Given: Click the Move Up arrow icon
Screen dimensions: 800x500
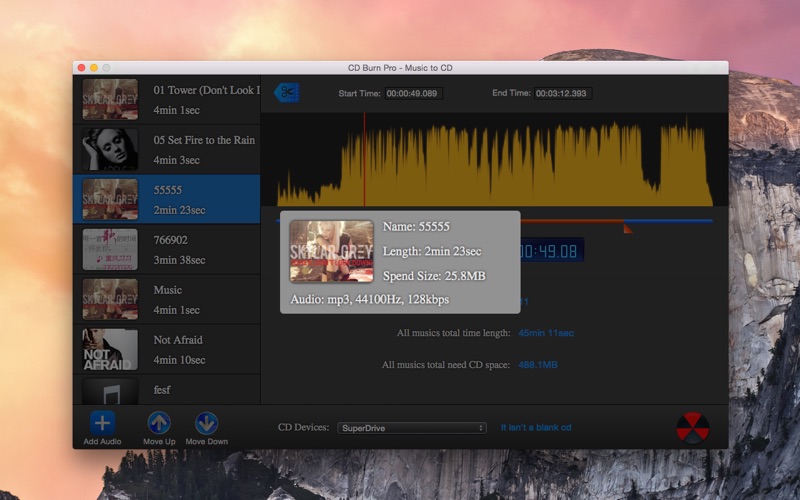Looking at the screenshot, I should (159, 423).
